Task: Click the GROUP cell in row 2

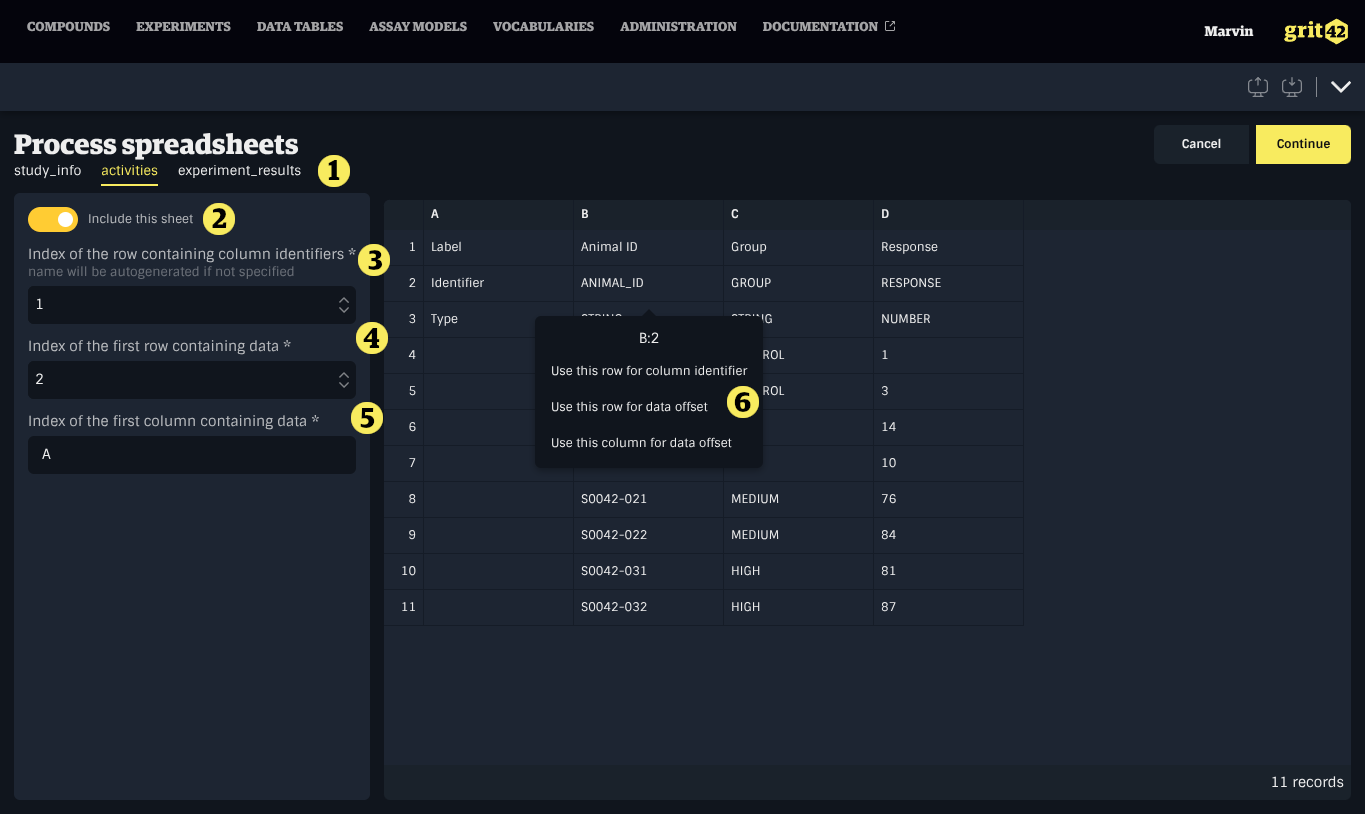Action: (799, 283)
